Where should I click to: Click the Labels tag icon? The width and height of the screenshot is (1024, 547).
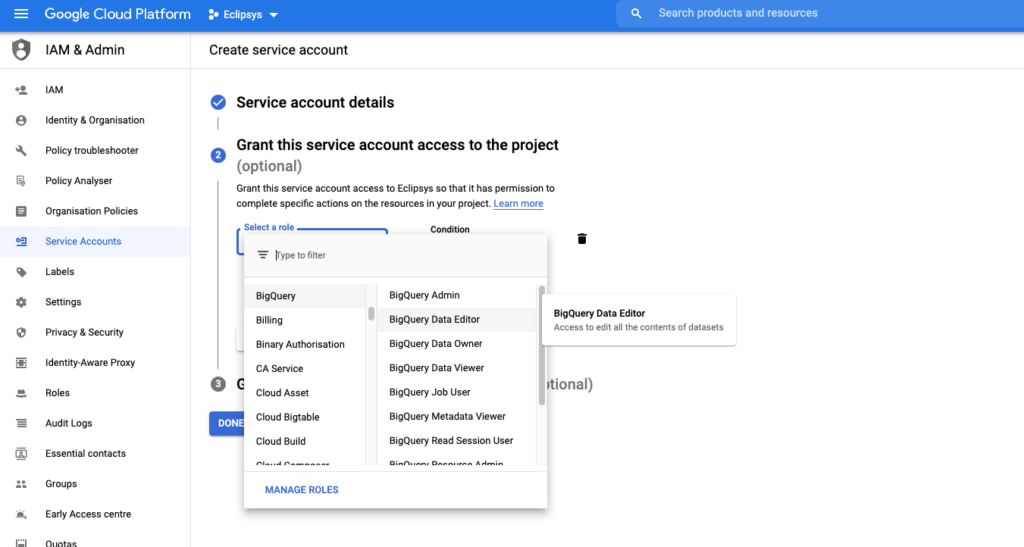21,272
